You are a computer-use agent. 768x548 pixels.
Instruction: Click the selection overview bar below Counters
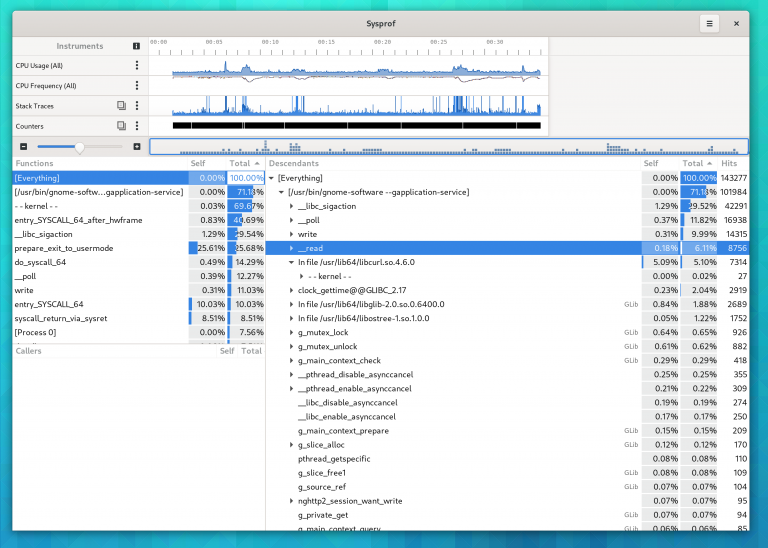[x=448, y=147]
